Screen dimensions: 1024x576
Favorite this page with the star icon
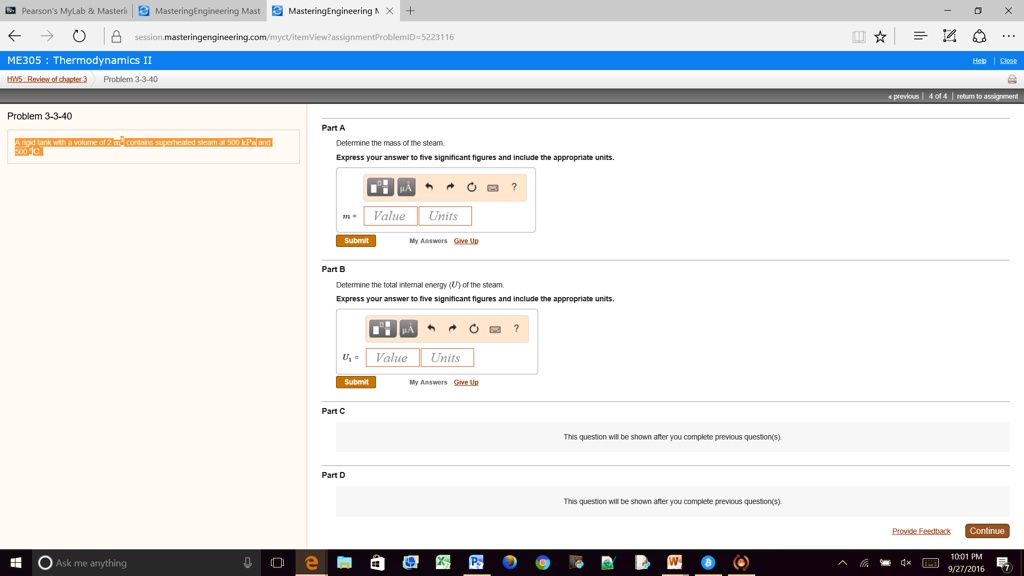click(880, 37)
